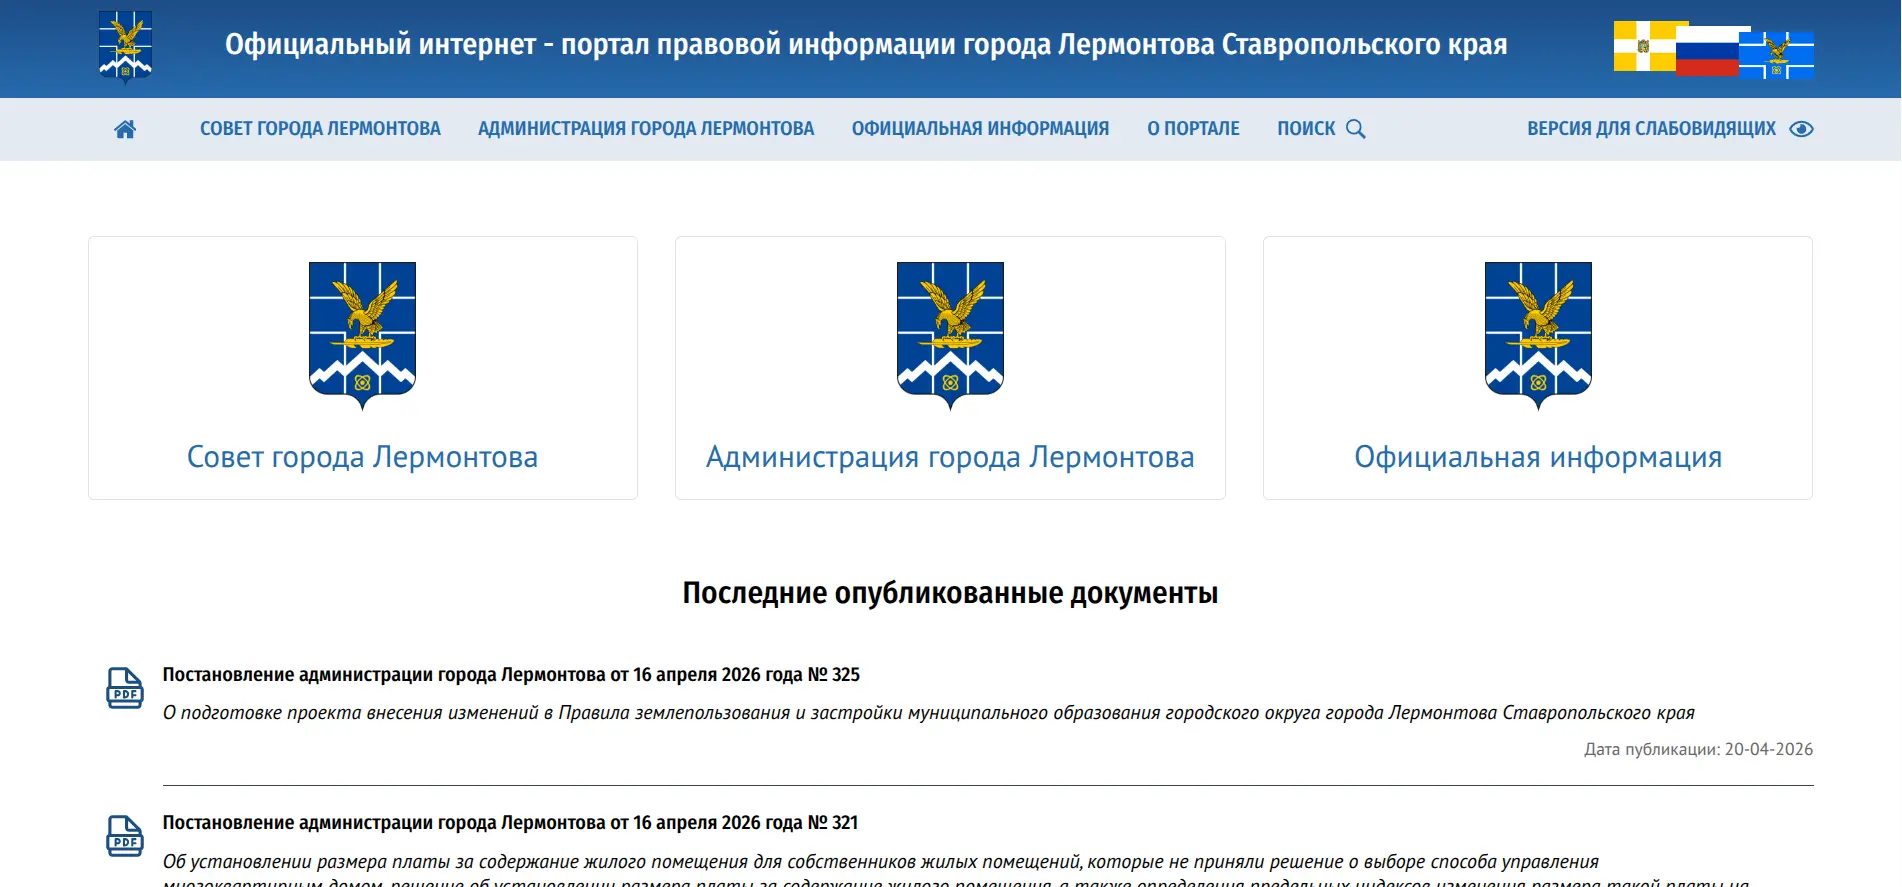This screenshot has width=1902, height=887.
Task: Click PDF icon for resolution № 321
Action: coord(125,836)
